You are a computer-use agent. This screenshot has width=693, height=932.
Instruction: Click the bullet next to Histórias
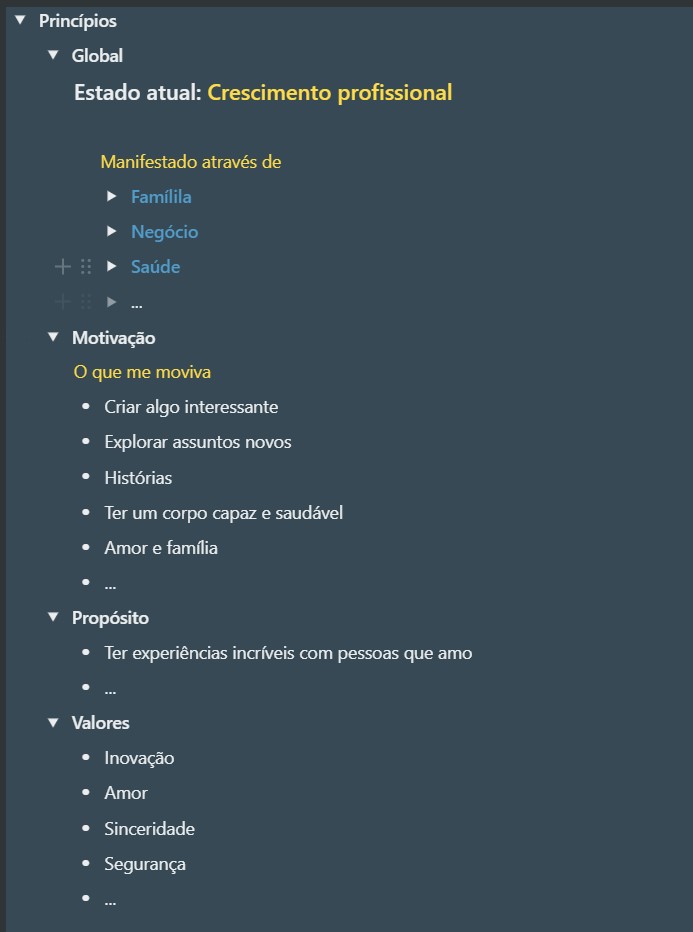pyautogui.click(x=86, y=477)
